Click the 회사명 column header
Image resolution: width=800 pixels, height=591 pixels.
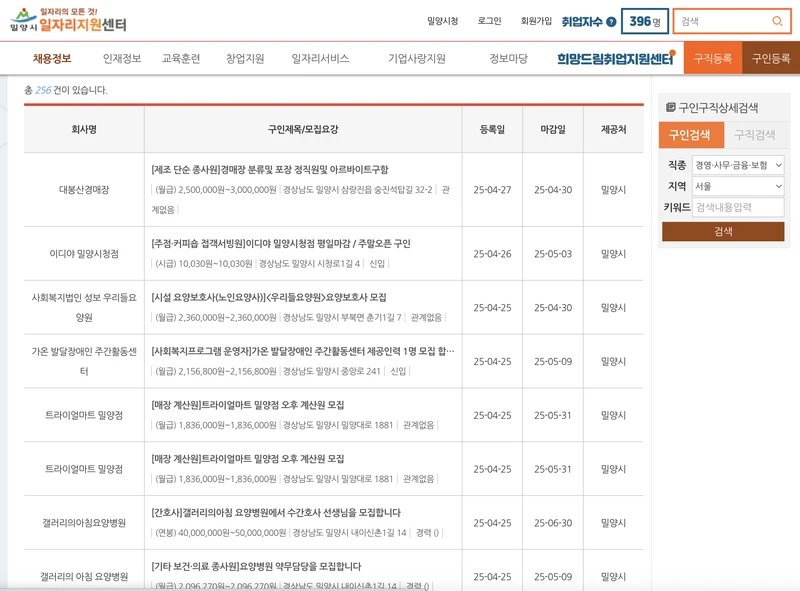pyautogui.click(x=84, y=130)
